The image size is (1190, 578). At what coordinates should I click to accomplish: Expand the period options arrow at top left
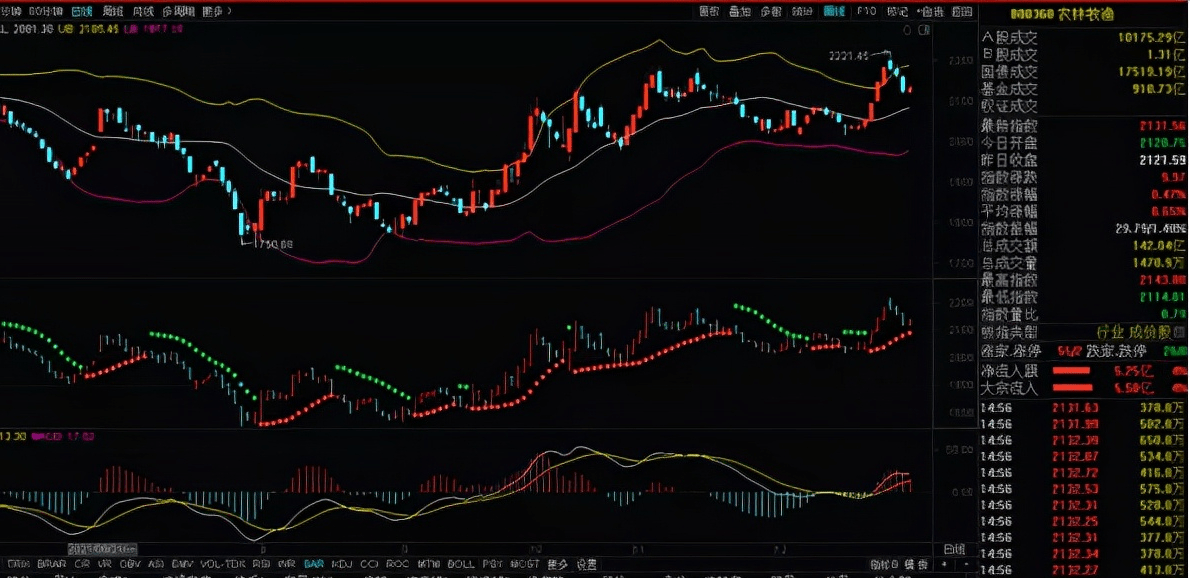(x=230, y=11)
